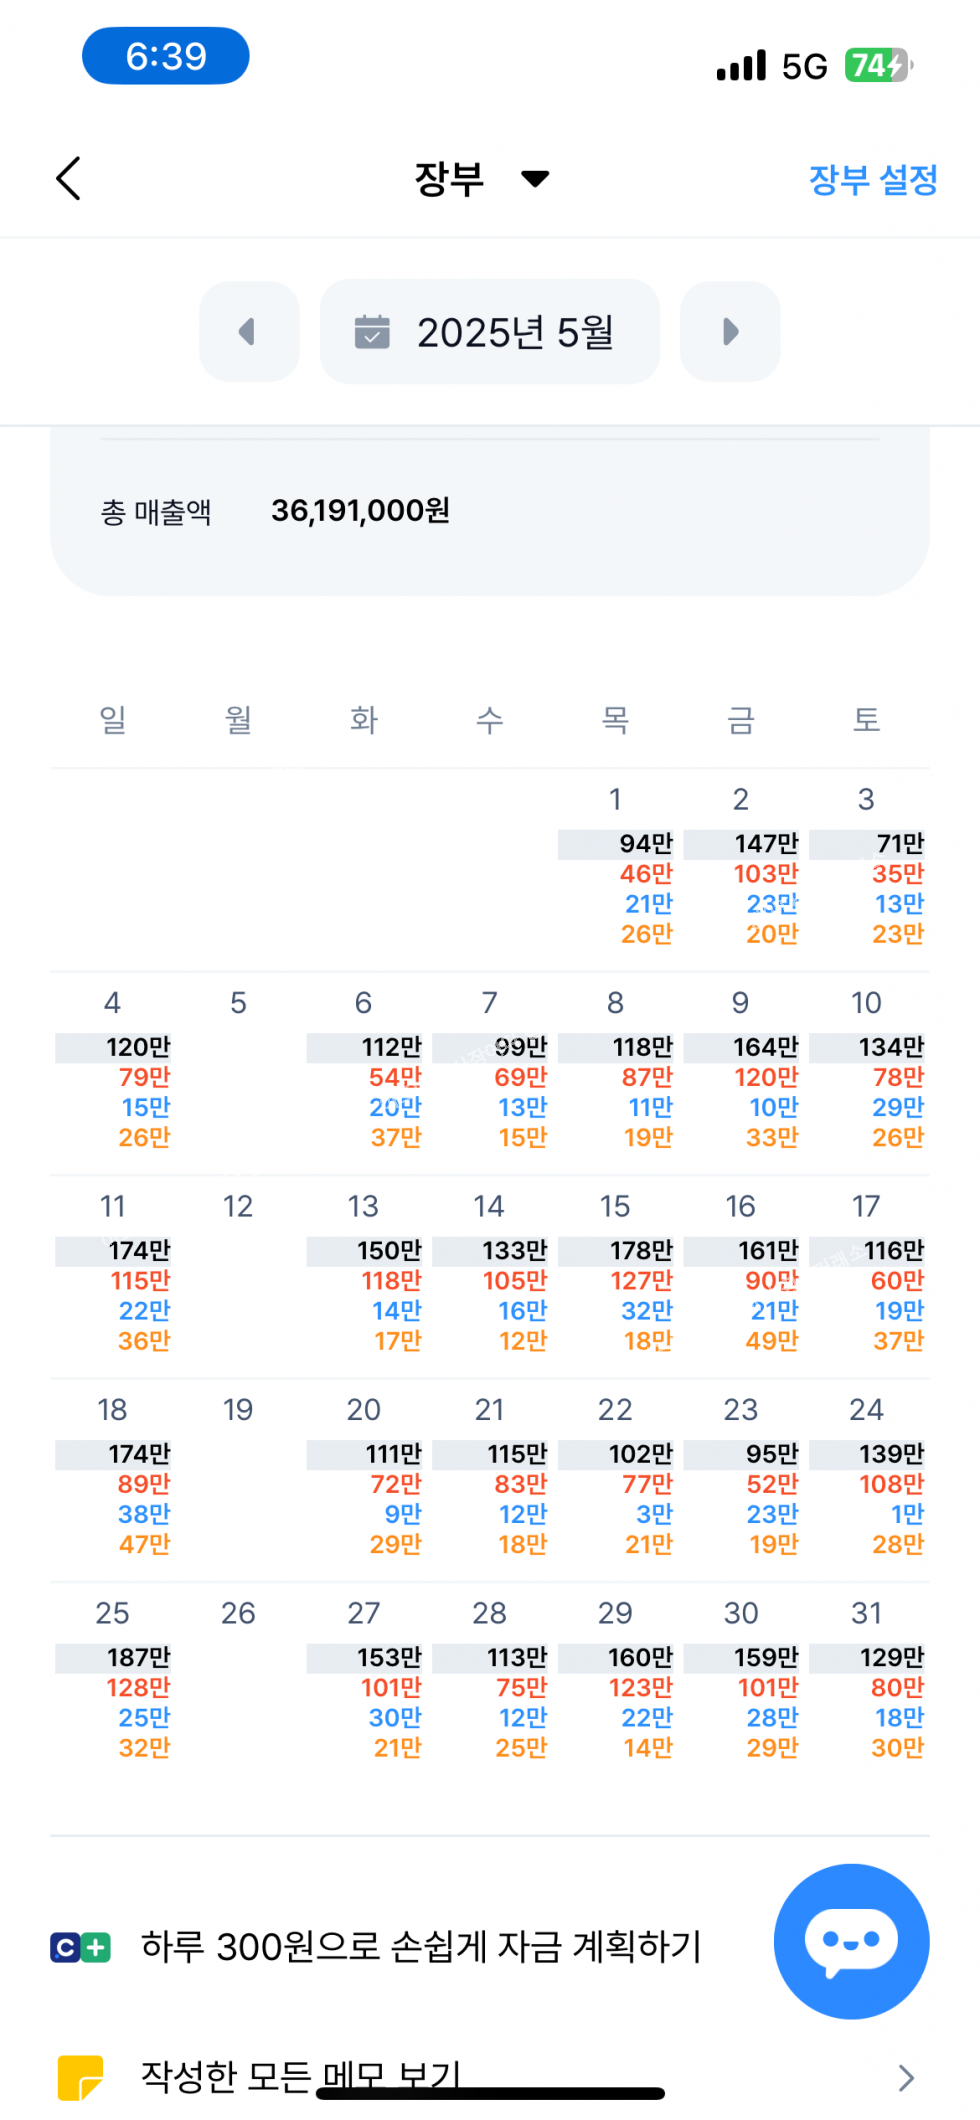980x2120 pixels.
Task: Open 하루 300원으로 손쉽게 자금 계획하기 banner
Action: click(421, 1947)
